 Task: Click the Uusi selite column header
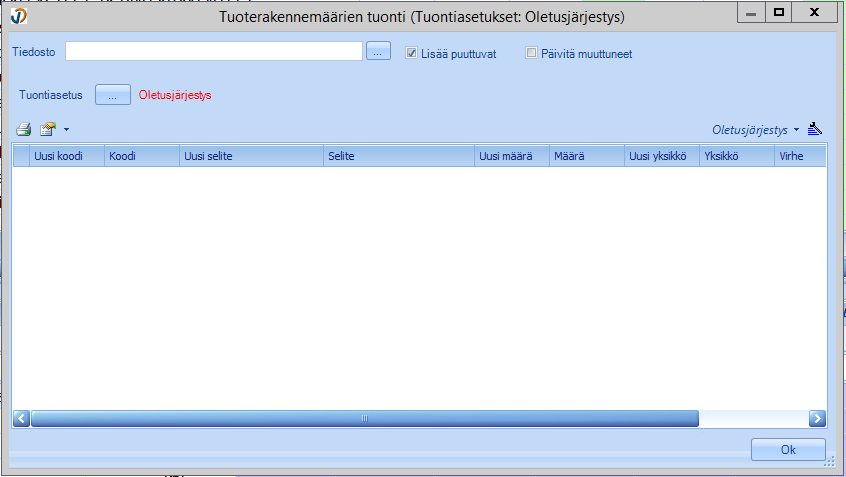(x=251, y=156)
